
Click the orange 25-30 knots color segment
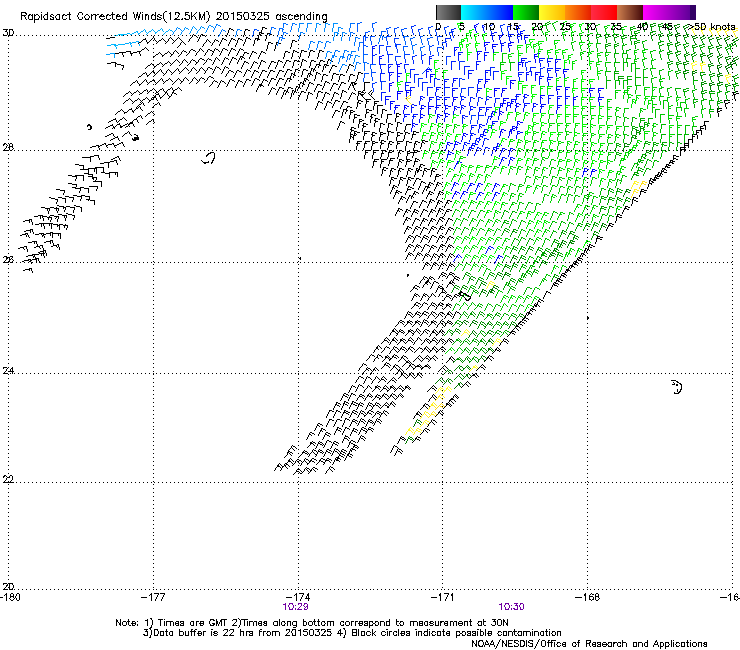pos(577,12)
